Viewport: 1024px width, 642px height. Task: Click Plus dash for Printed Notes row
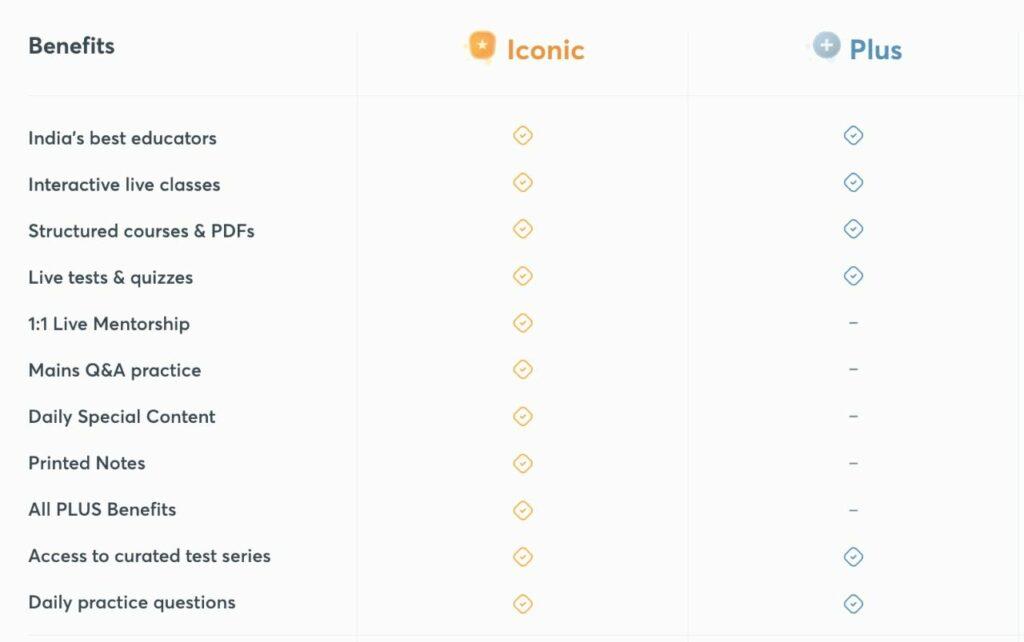(853, 463)
